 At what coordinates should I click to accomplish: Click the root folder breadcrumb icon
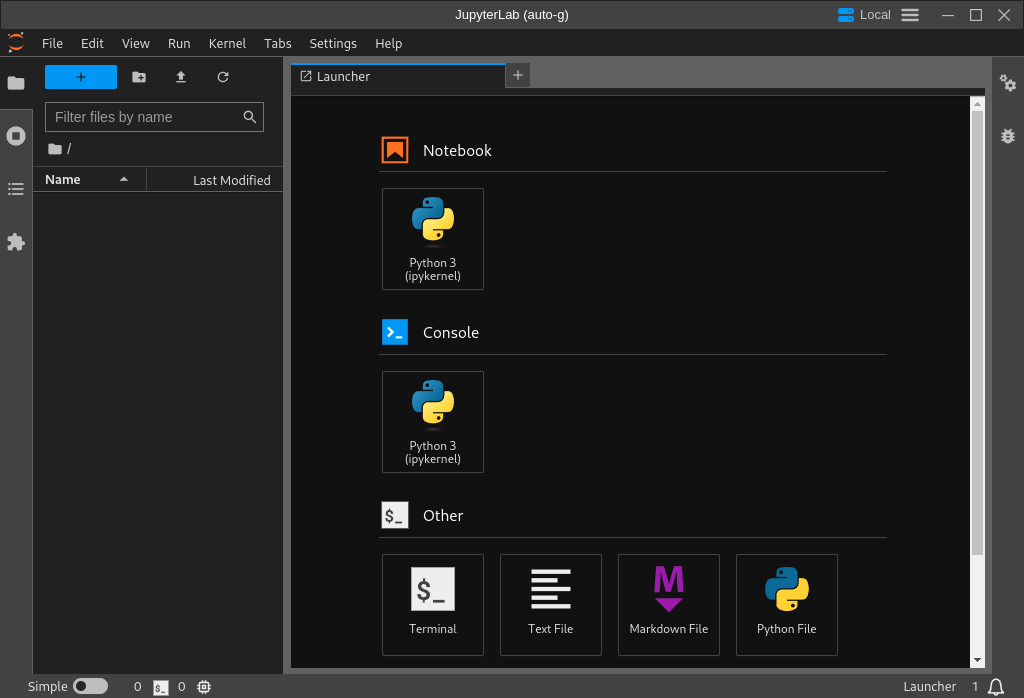(x=55, y=149)
